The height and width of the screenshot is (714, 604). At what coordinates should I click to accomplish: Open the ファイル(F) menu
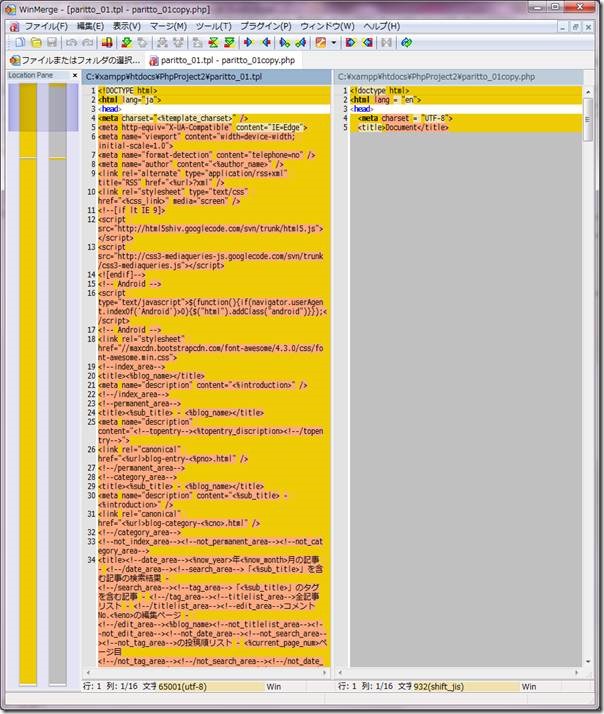[x=45, y=25]
